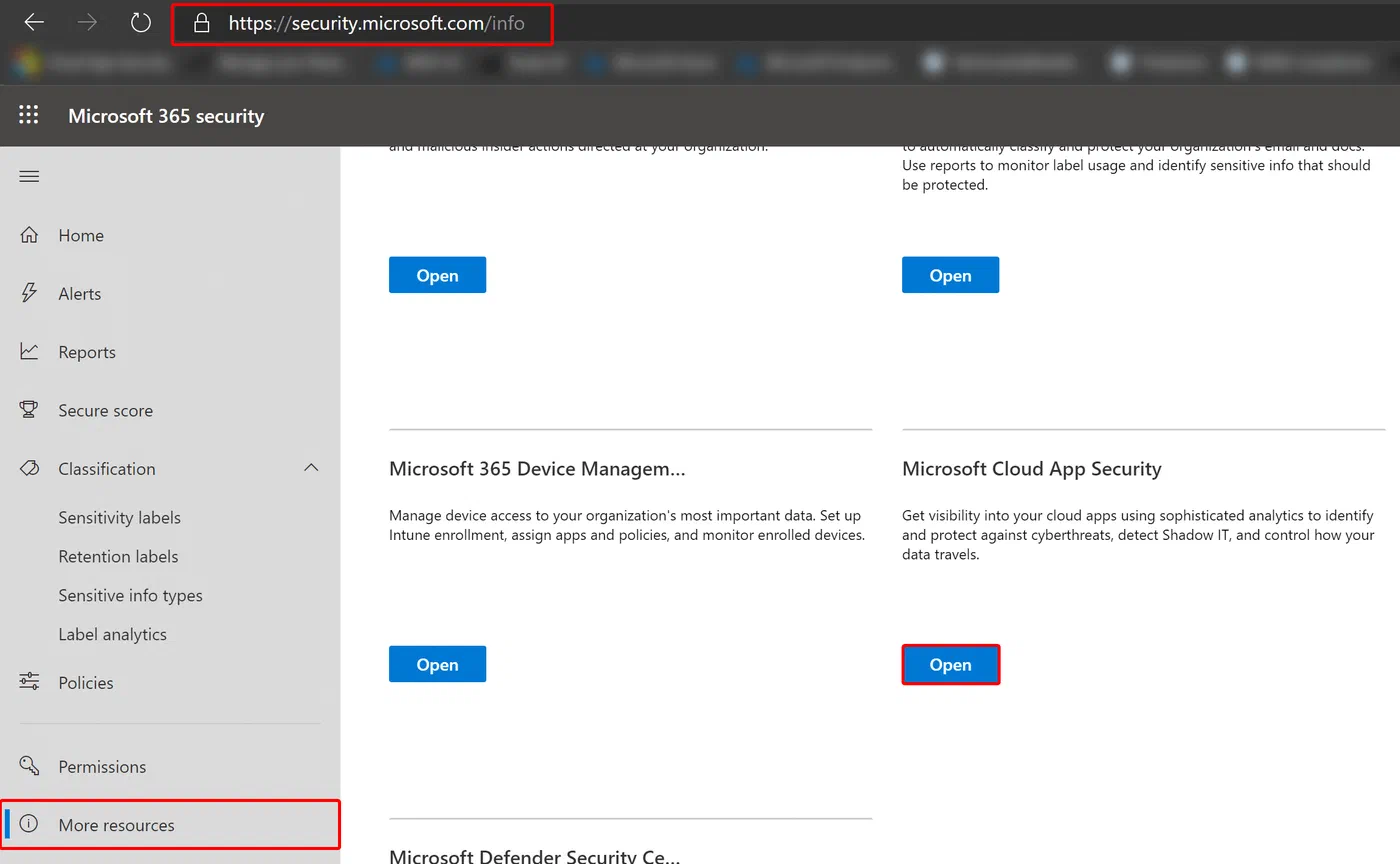Click the Microsoft Cloud App Security heading
Screen dimensions: 1400x864
point(1032,469)
